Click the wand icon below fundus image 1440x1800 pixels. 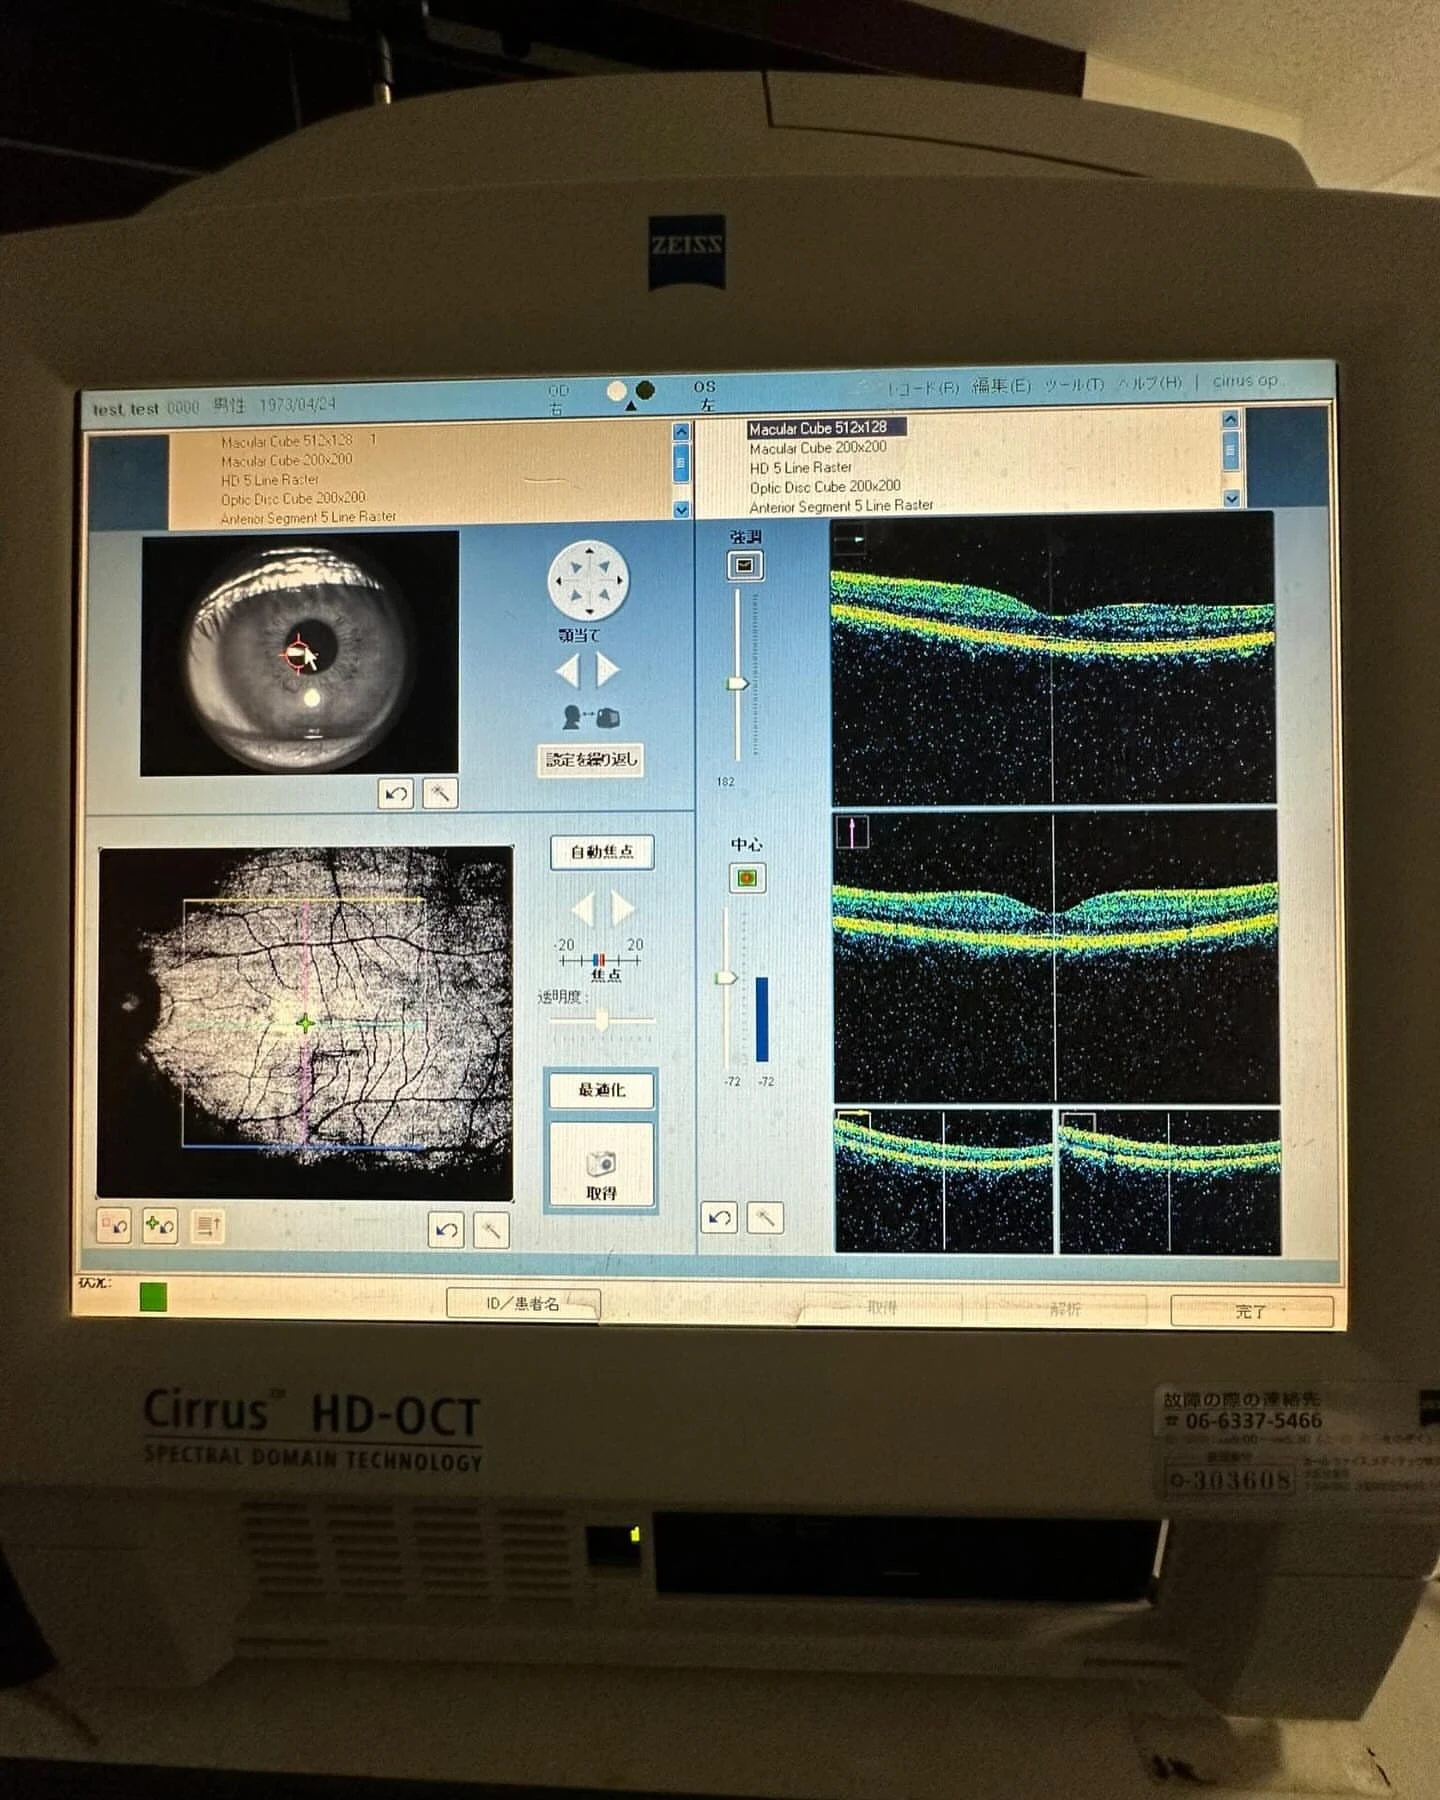coord(491,1230)
